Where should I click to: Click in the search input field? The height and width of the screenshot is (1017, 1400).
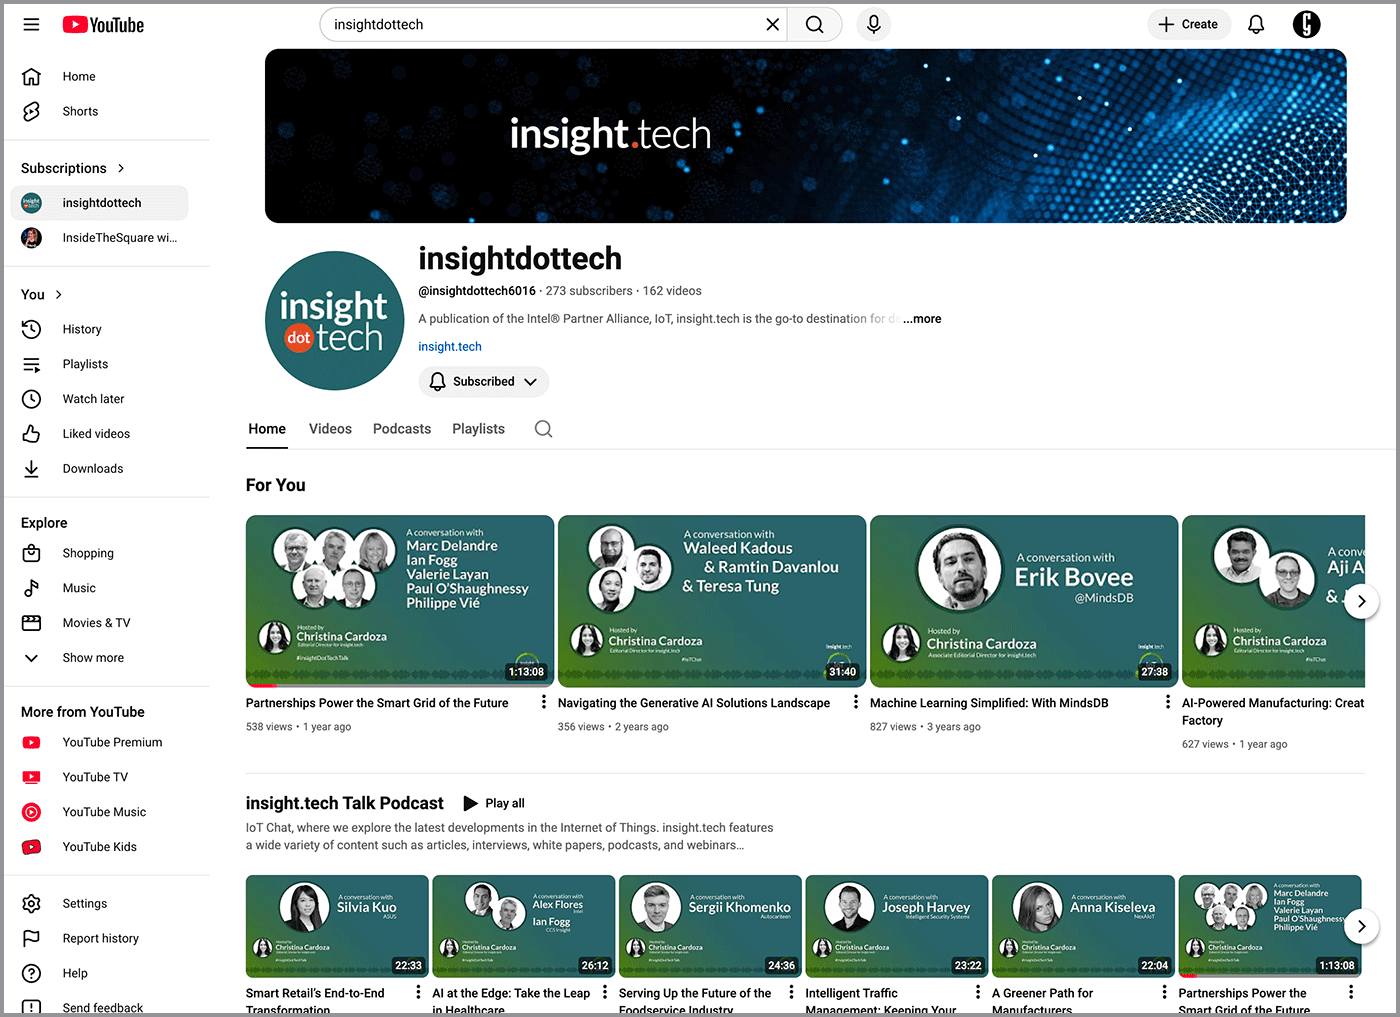(x=545, y=24)
